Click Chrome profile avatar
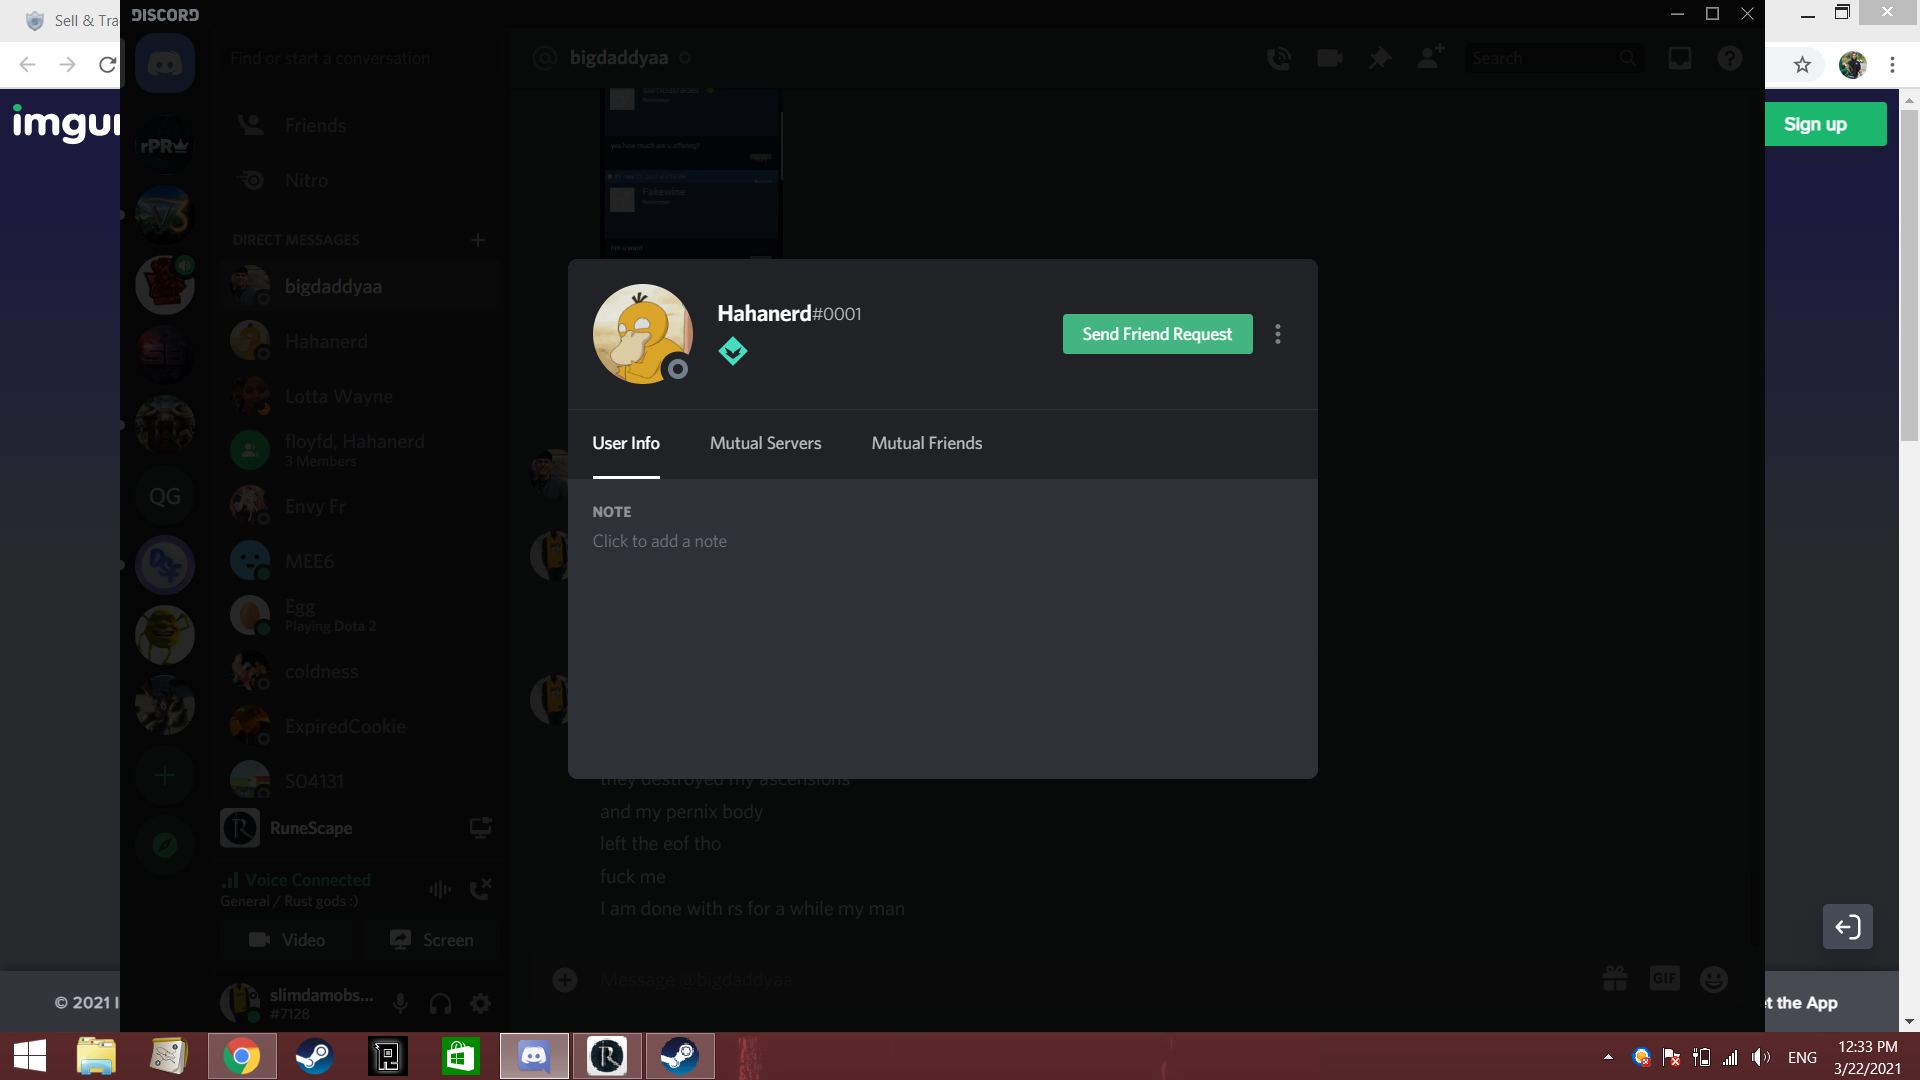The height and width of the screenshot is (1080, 1920). (x=1852, y=65)
